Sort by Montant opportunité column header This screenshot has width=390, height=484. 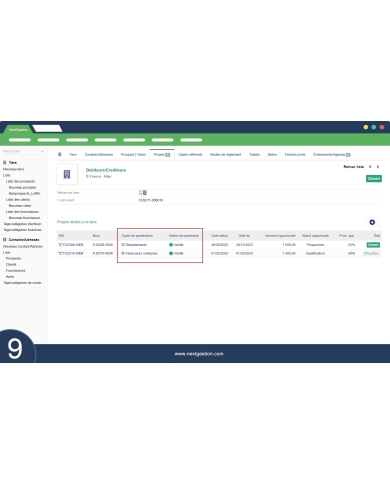[x=280, y=236]
